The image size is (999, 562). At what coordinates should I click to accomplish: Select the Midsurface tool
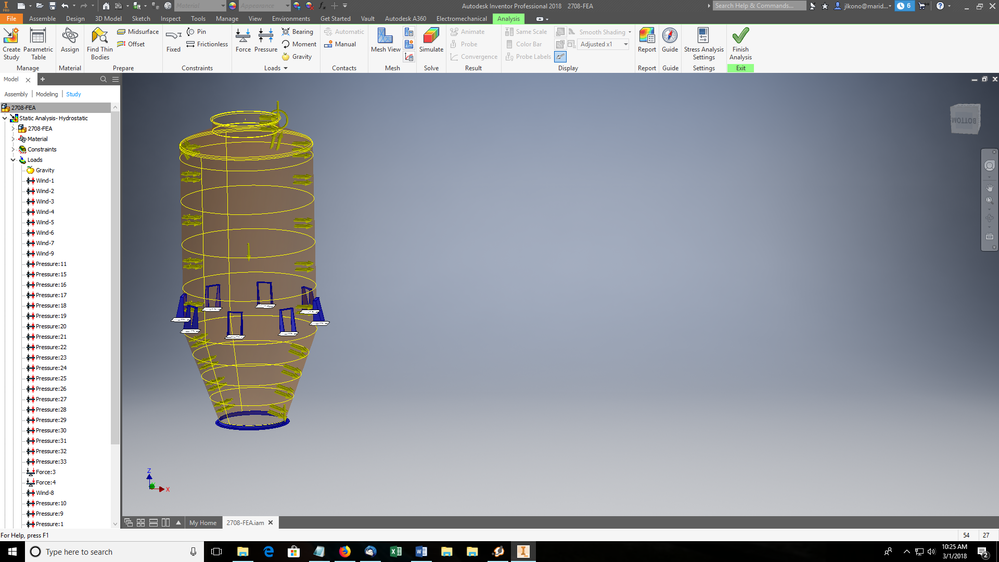point(138,31)
